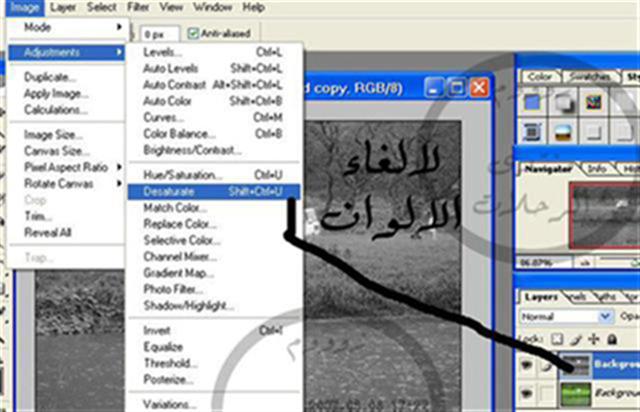Hide the bottom Background layer eye
The width and height of the screenshot is (640, 412).
527,394
